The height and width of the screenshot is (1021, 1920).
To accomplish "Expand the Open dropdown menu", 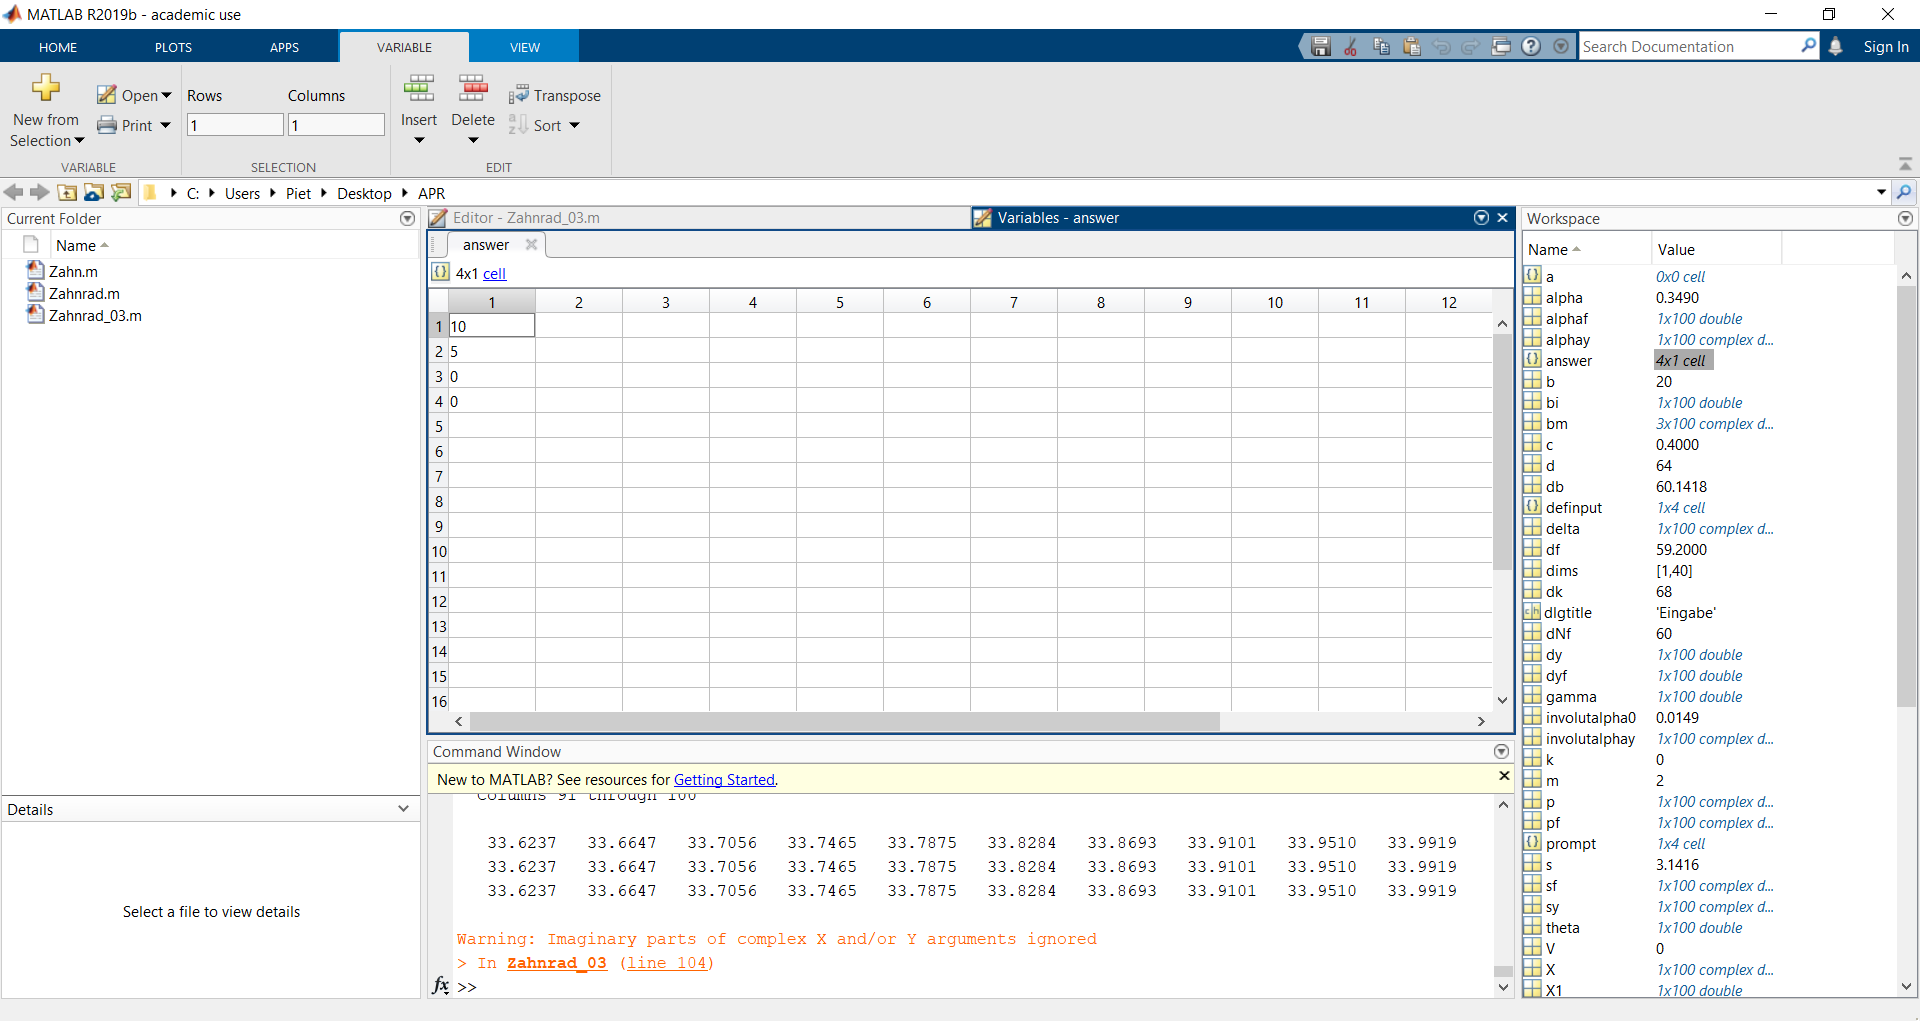I will 167,96.
